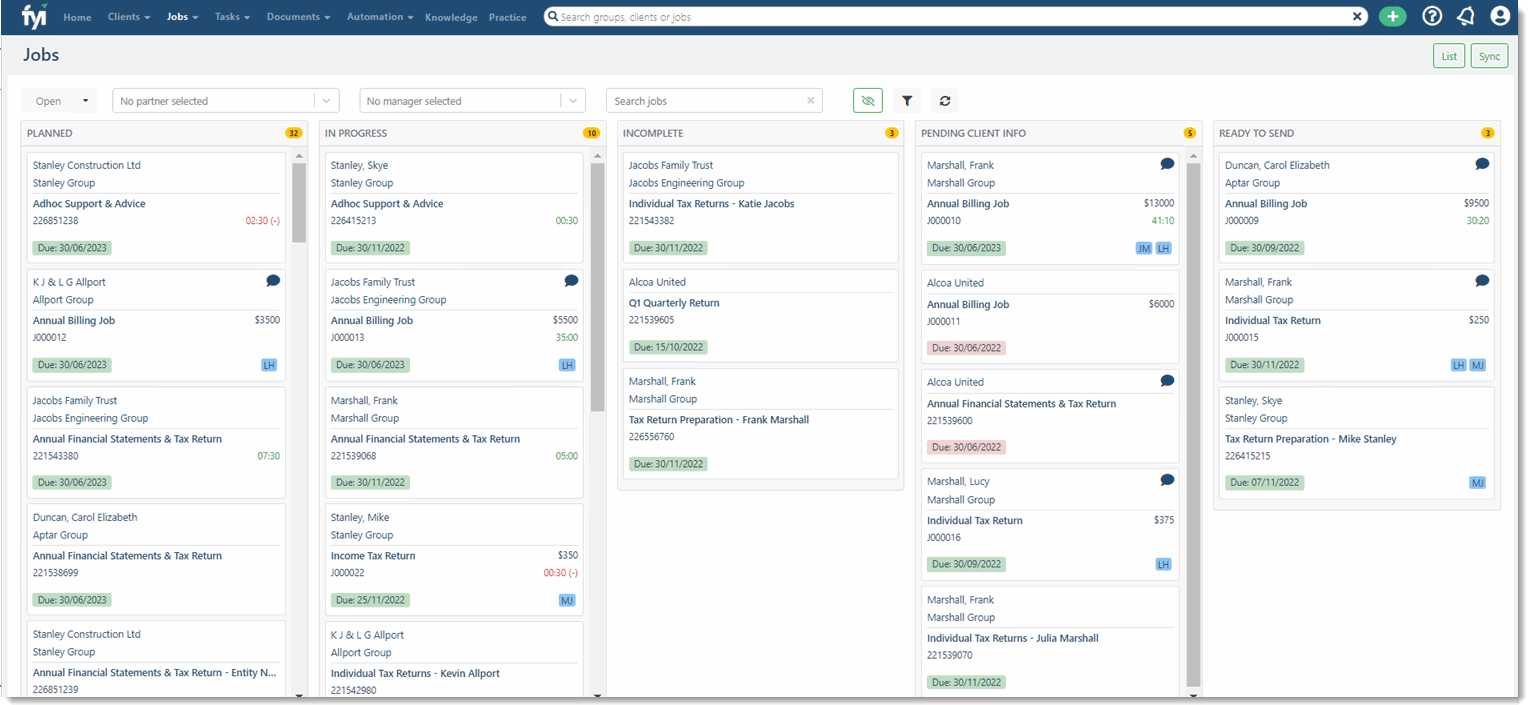This screenshot has height=705, width=1528.
Task: Click the fyi logo
Action: pos(34,16)
